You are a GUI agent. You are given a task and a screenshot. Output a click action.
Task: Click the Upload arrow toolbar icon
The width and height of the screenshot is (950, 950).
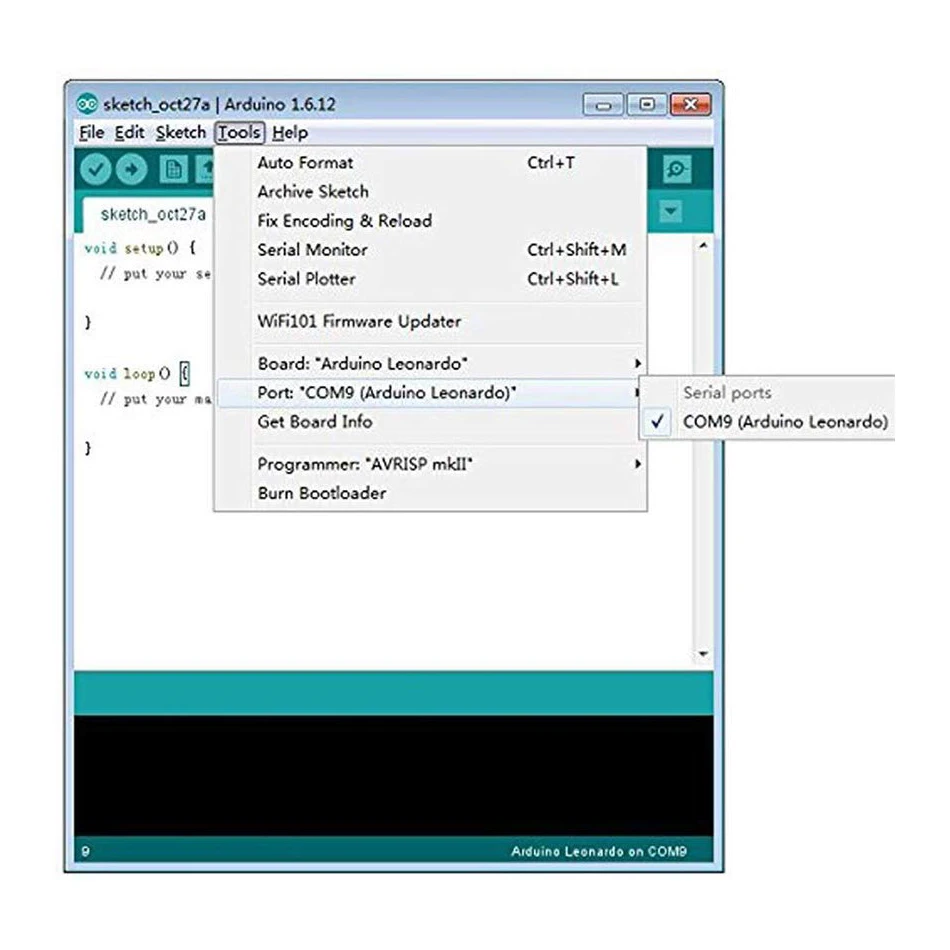click(x=131, y=169)
